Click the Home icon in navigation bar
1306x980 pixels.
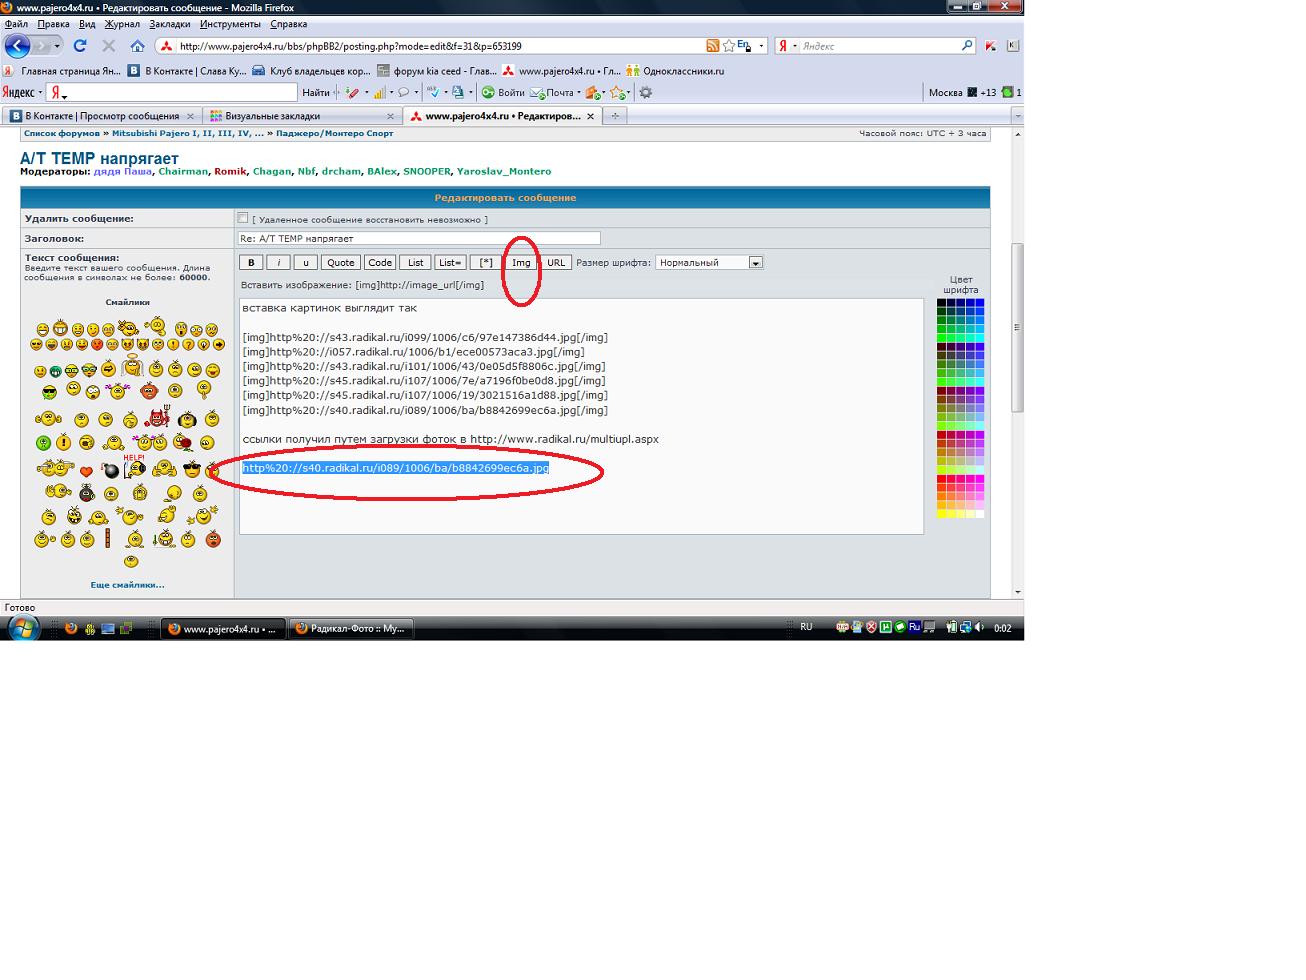coord(137,46)
